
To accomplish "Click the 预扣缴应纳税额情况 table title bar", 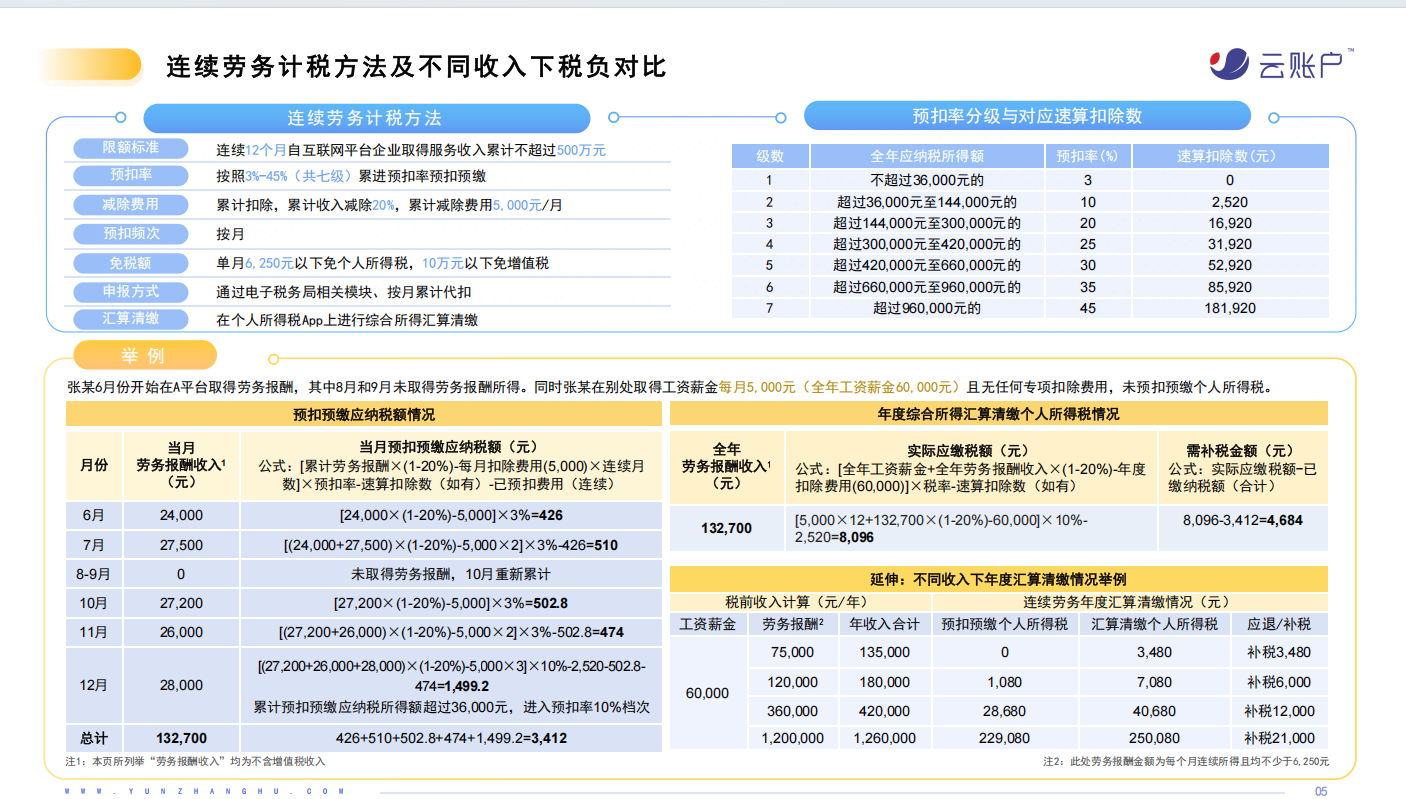I will pos(363,414).
